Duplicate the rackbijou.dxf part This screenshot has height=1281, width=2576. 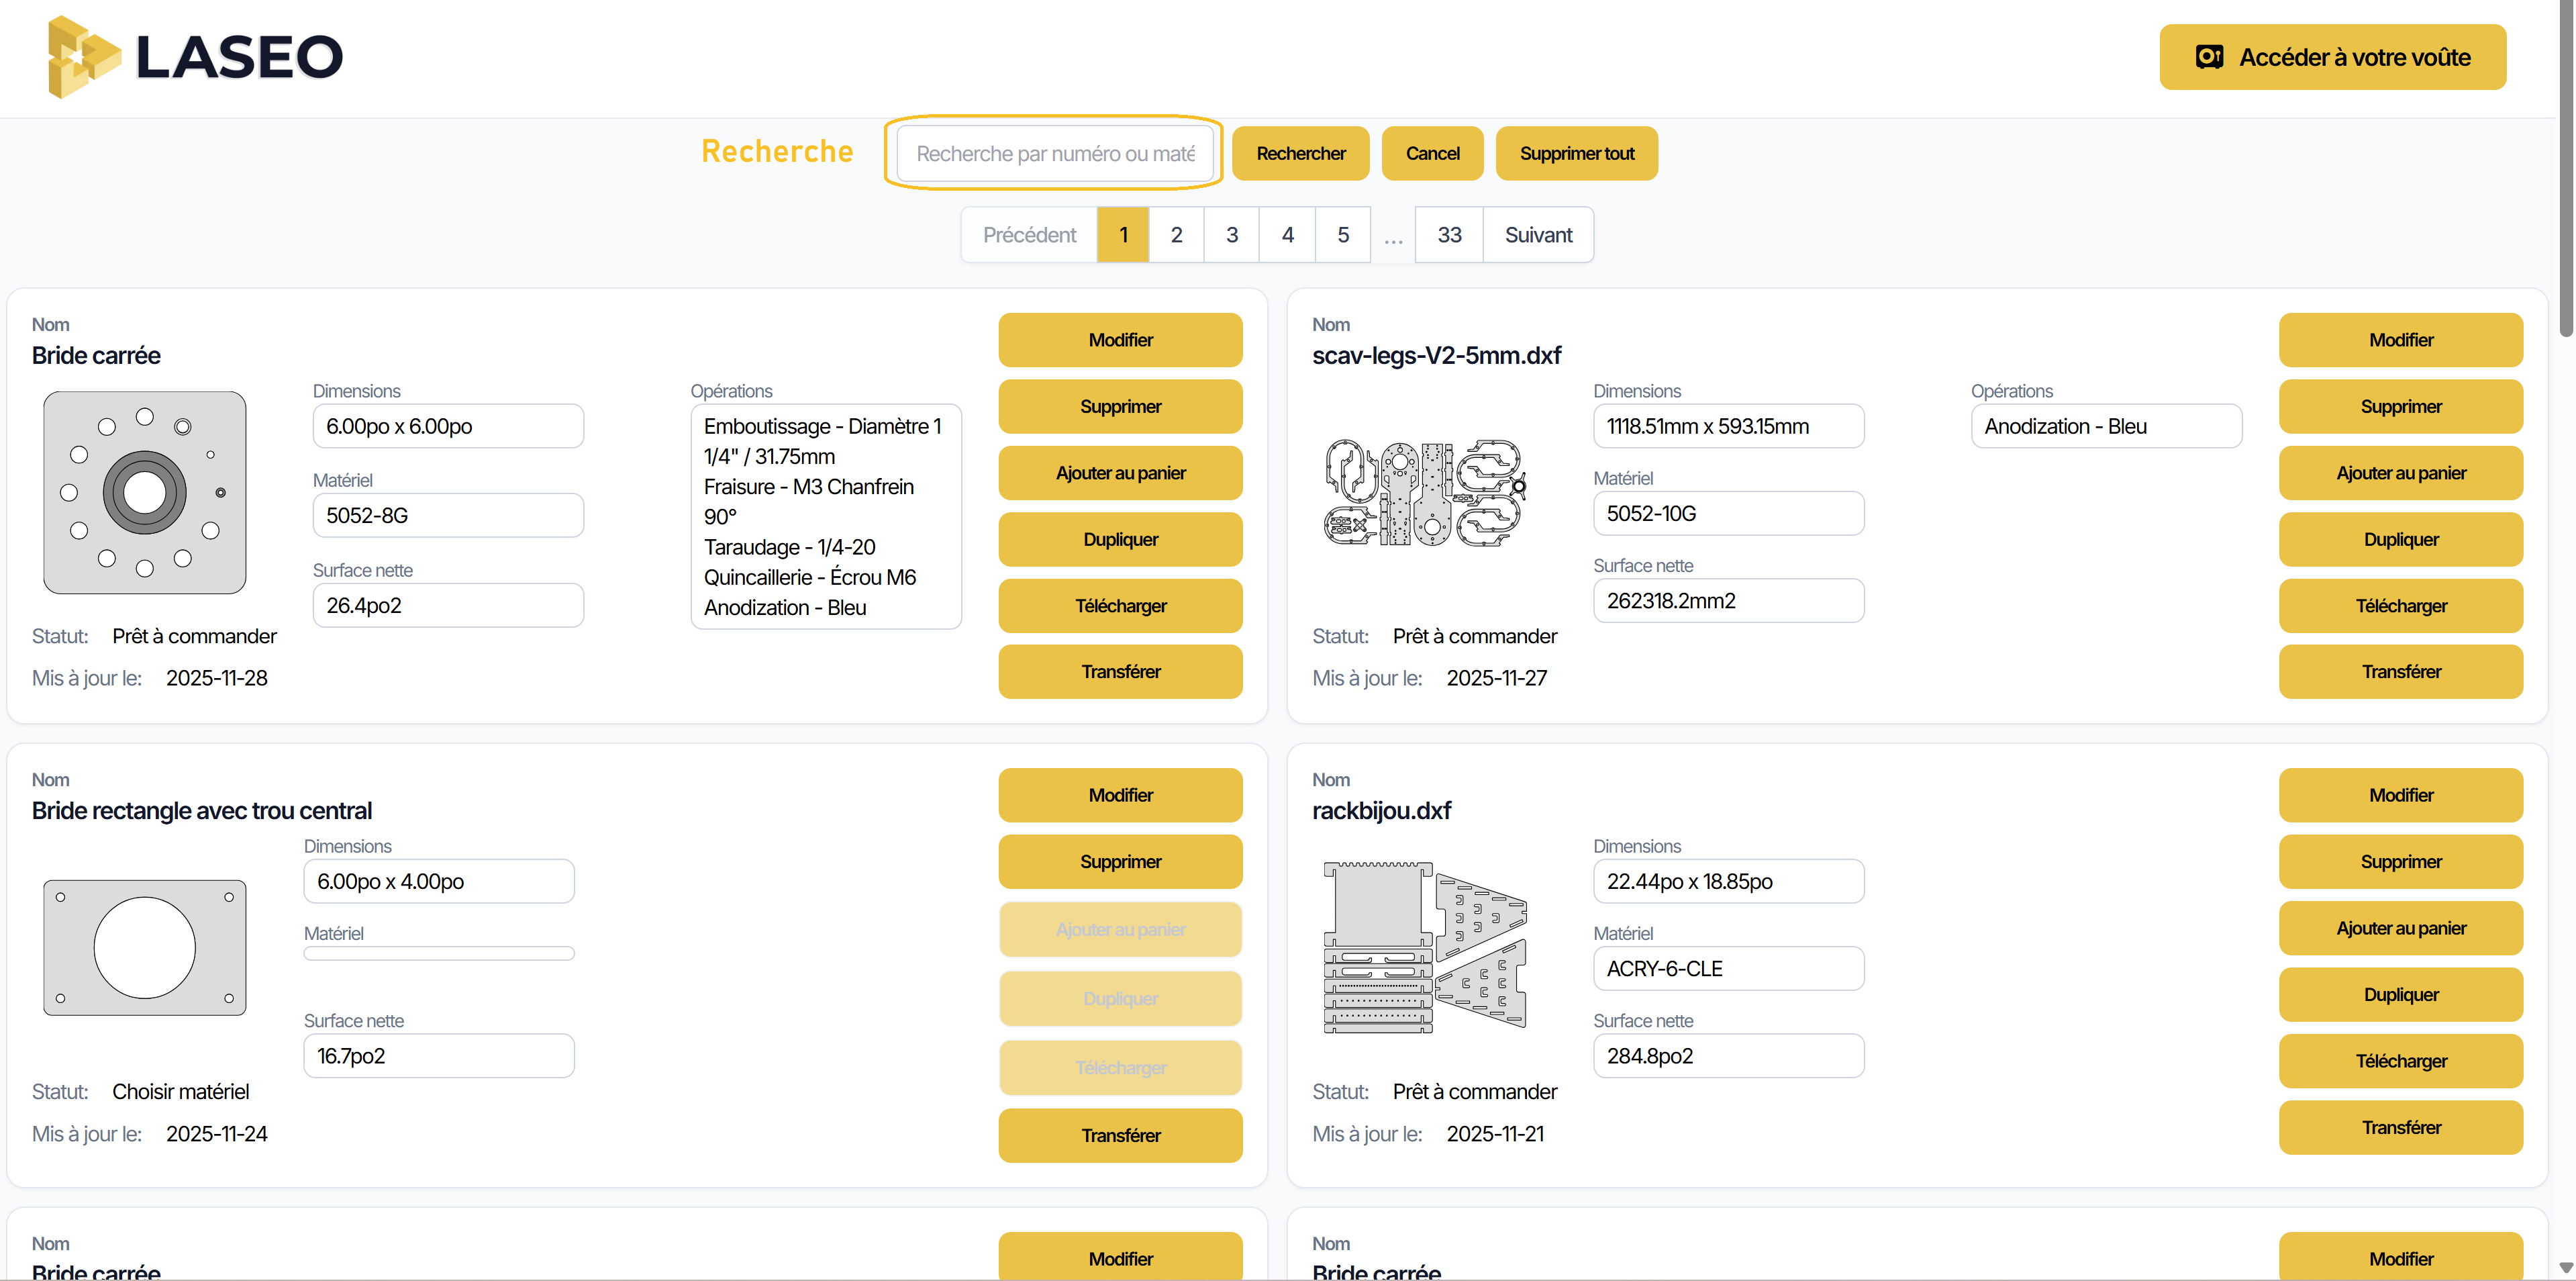pos(2400,994)
